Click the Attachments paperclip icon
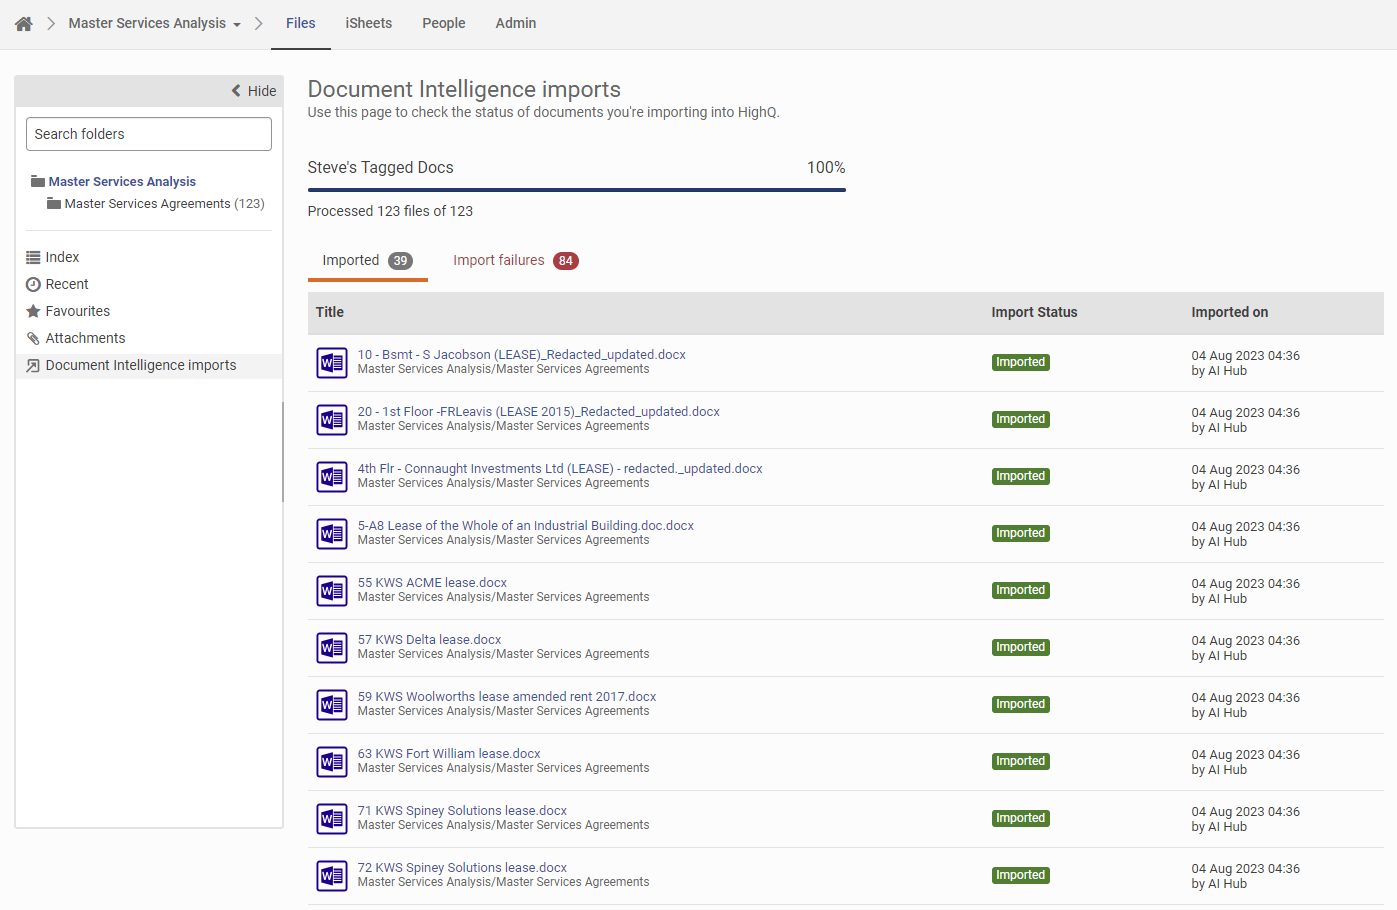This screenshot has height=910, width=1397. click(33, 339)
